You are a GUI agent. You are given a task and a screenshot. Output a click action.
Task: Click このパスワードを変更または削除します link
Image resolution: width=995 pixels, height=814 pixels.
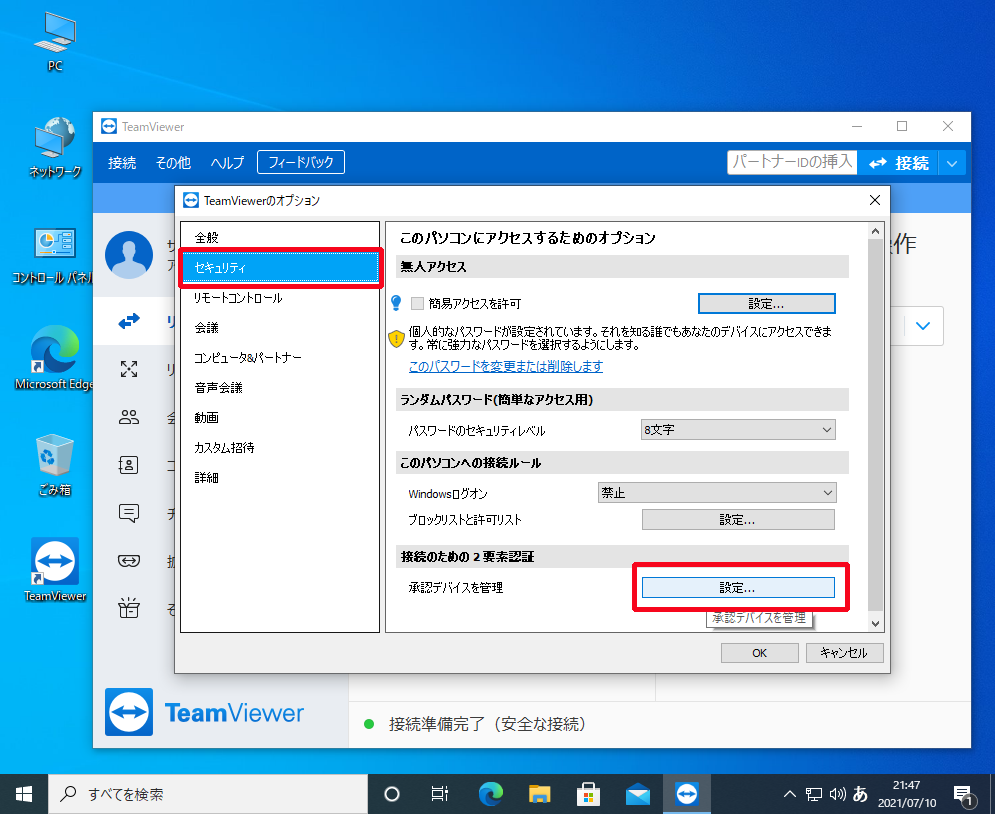point(505,366)
